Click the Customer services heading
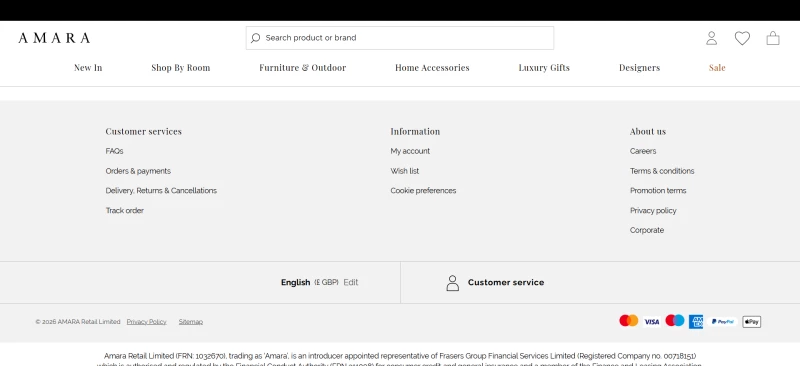This screenshot has height=366, width=800. click(x=143, y=131)
